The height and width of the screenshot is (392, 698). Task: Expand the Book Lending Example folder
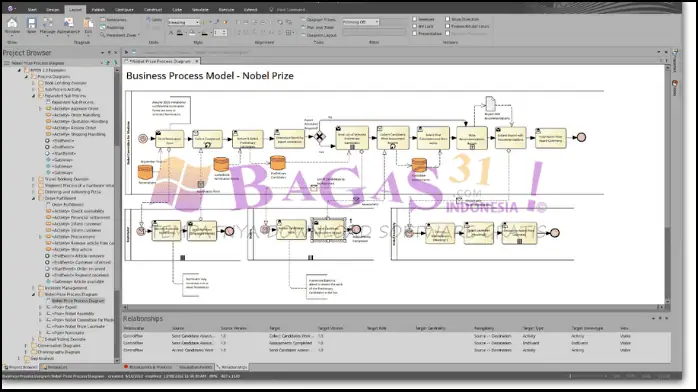(33, 83)
